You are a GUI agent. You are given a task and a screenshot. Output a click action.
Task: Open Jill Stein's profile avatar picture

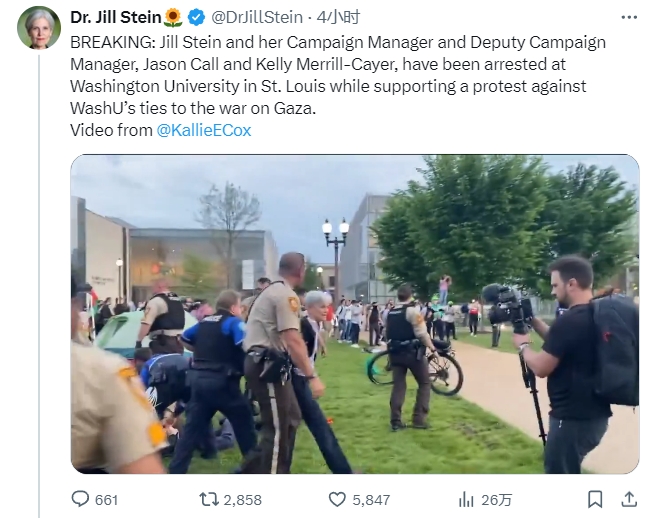(39, 27)
